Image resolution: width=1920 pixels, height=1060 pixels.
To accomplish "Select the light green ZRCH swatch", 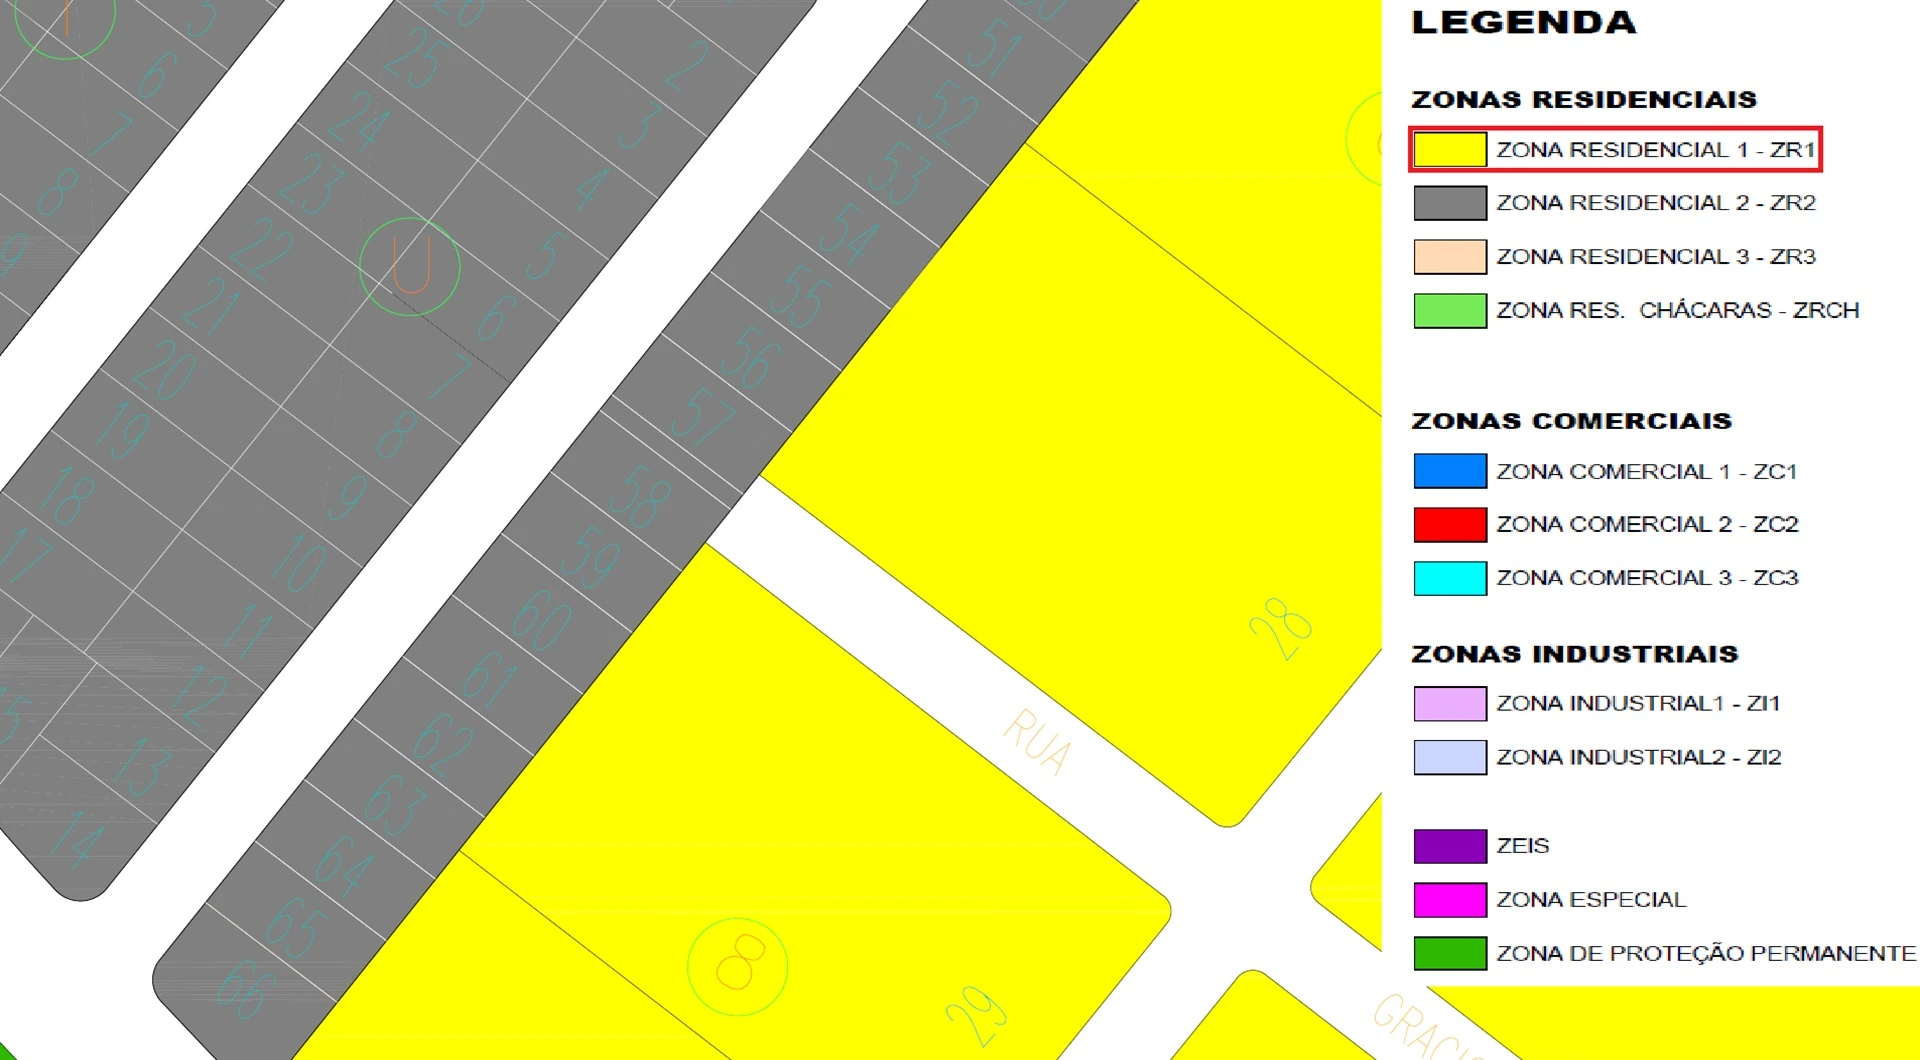I will pyautogui.click(x=1449, y=311).
